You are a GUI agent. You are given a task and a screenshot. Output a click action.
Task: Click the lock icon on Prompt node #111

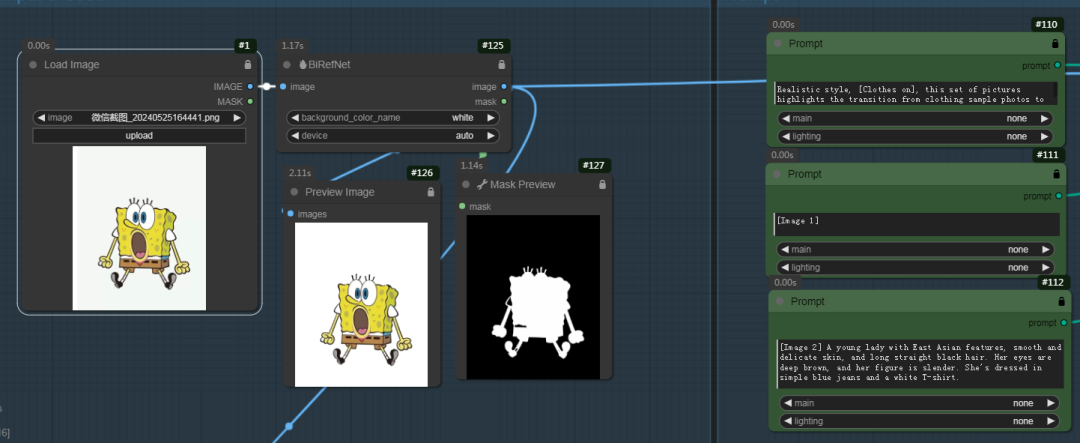1057,174
